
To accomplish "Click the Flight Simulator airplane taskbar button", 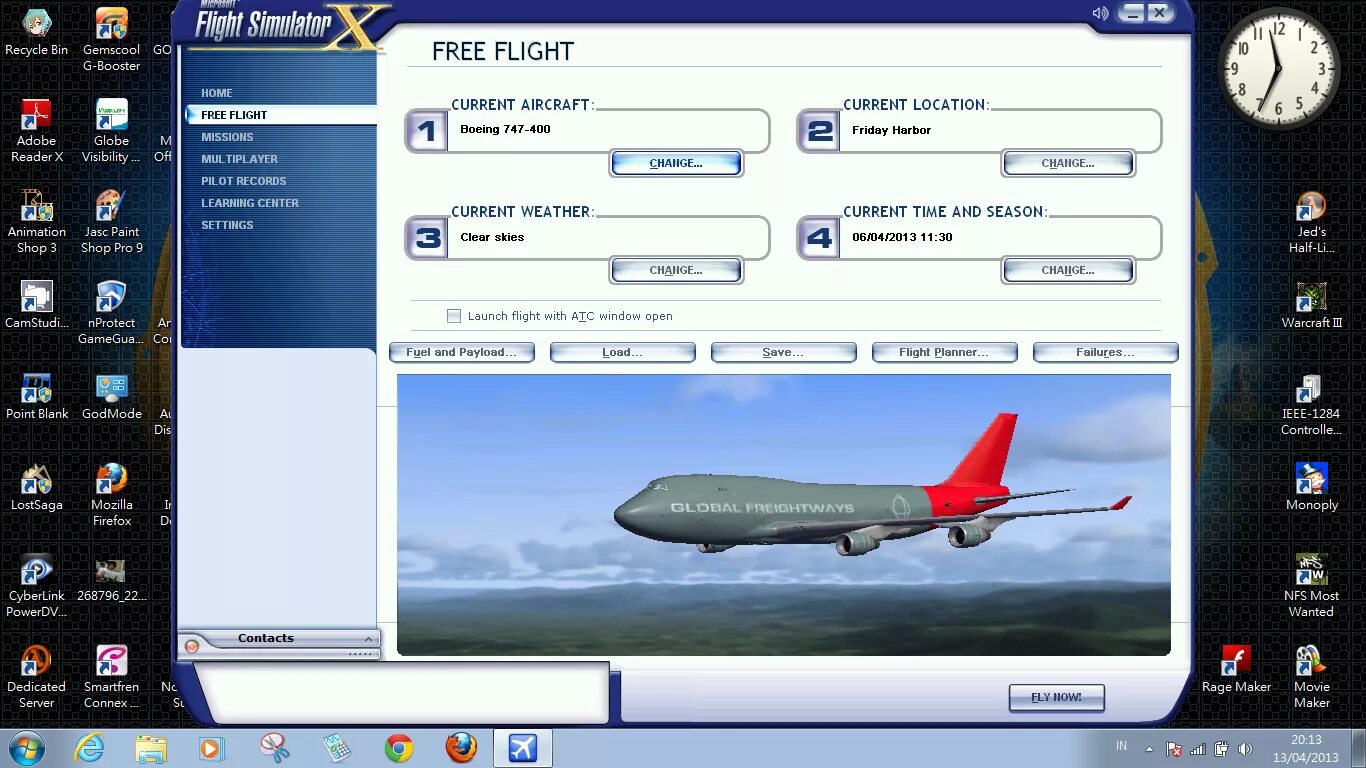I will (522, 748).
